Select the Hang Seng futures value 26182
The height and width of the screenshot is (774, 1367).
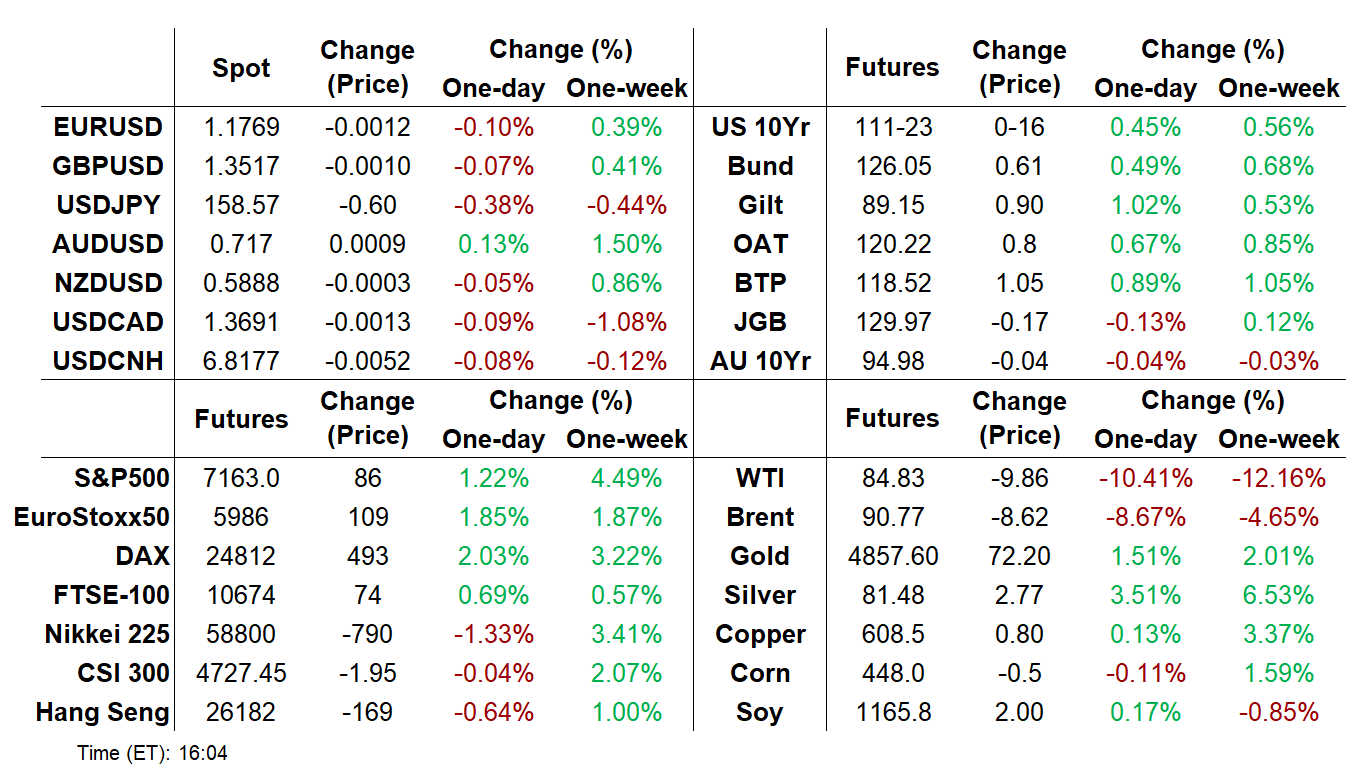pos(242,712)
